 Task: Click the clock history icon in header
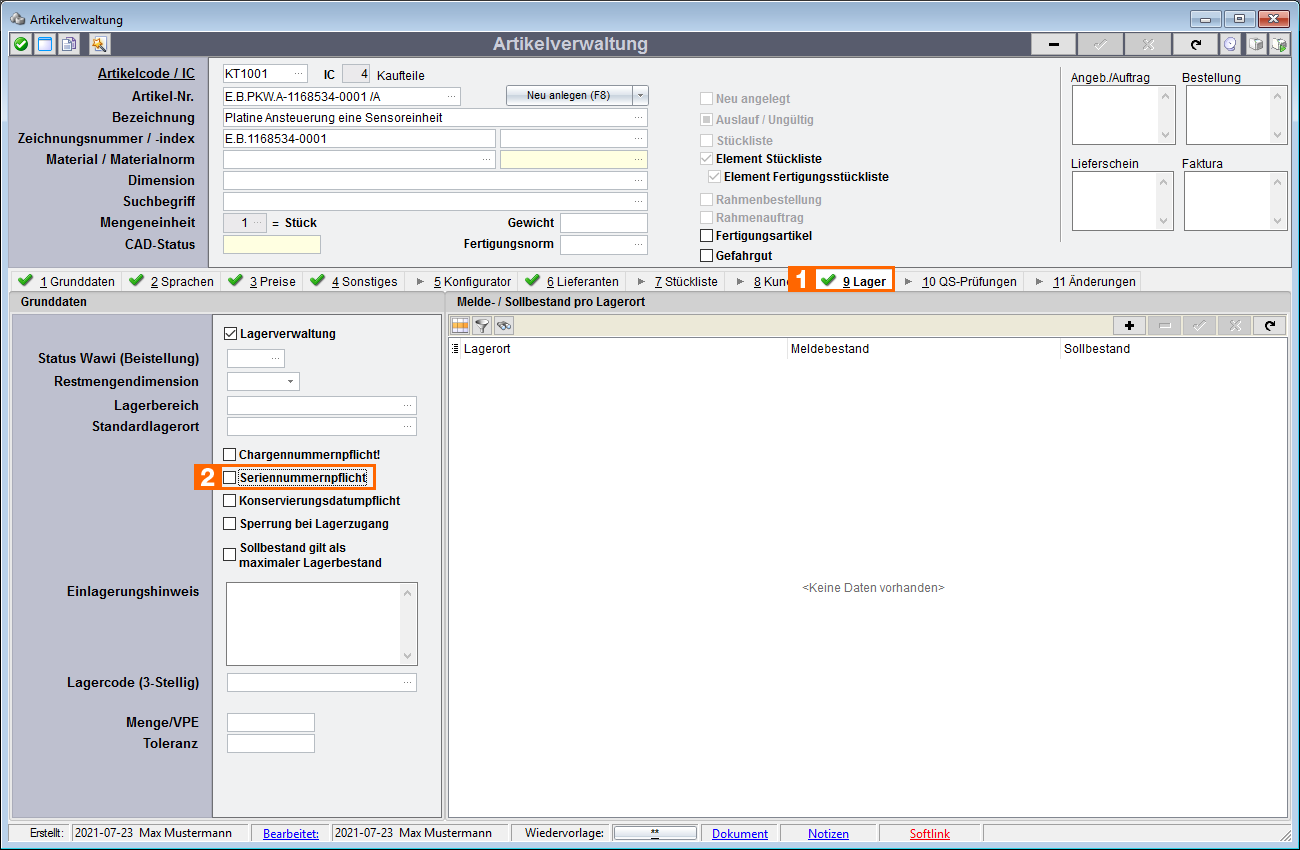pos(1230,44)
